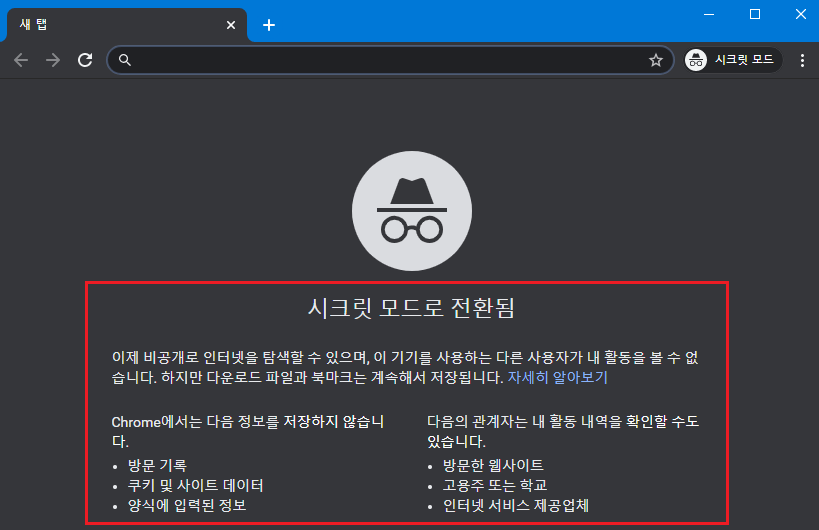This screenshot has width=819, height=530.
Task: Click the 인터넷 서비스 제공업체 list item
Action: pos(516,505)
